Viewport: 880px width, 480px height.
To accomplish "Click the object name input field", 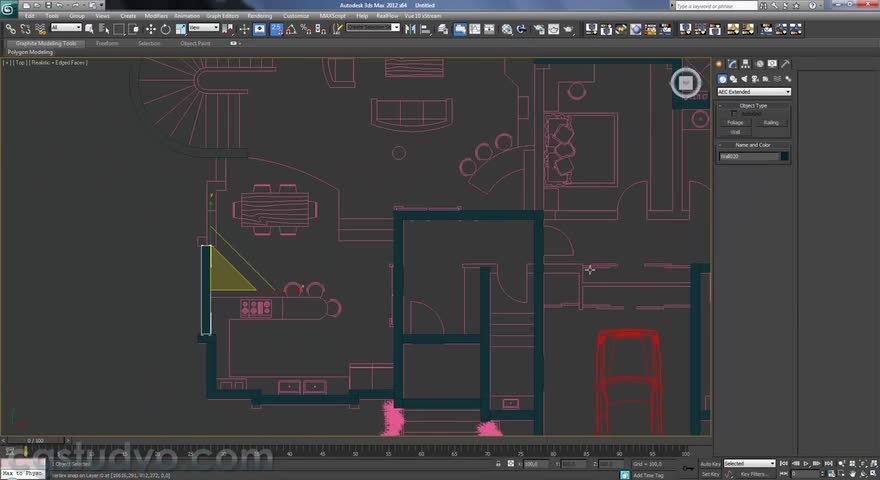I will coord(749,156).
